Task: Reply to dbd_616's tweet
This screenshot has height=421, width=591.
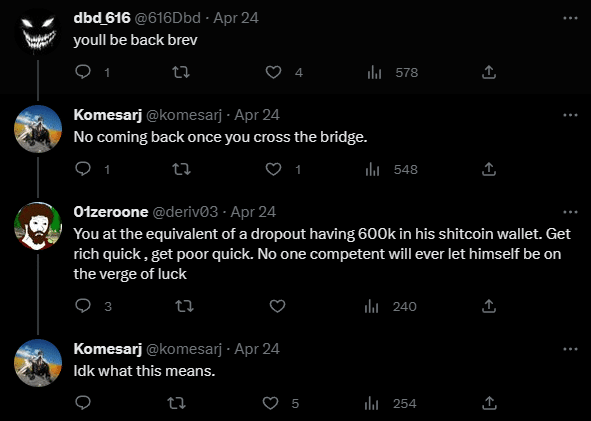Action: 83,72
